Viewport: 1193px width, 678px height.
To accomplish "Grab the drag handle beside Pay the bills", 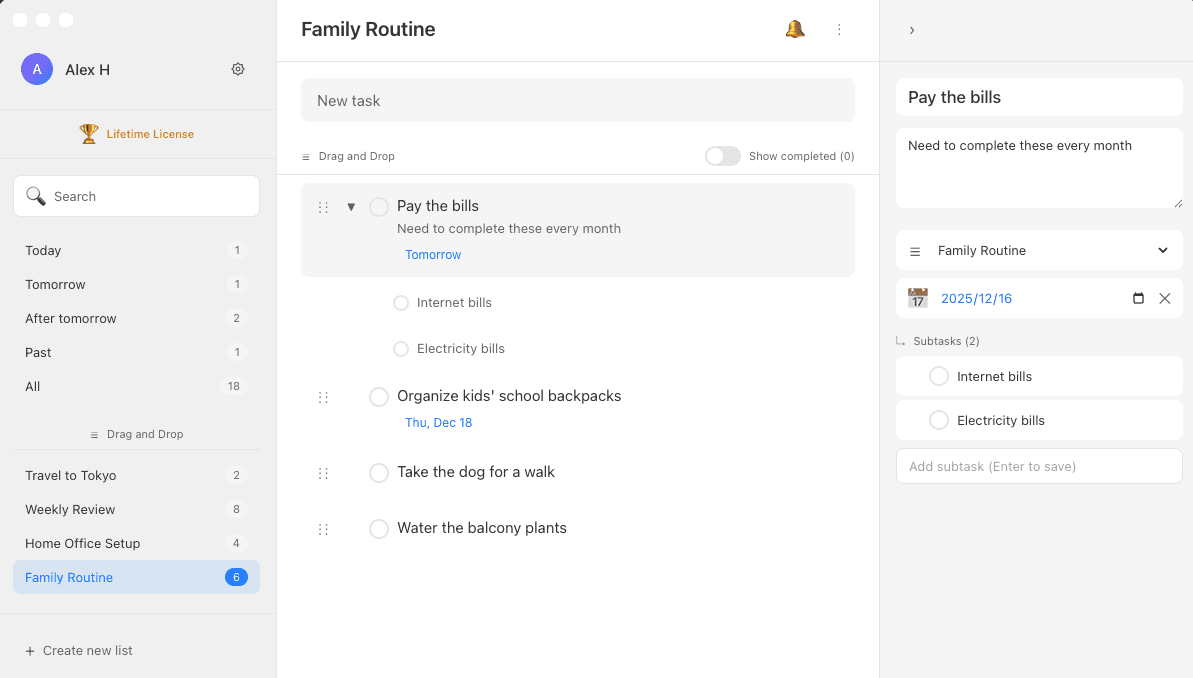I will click(x=323, y=207).
